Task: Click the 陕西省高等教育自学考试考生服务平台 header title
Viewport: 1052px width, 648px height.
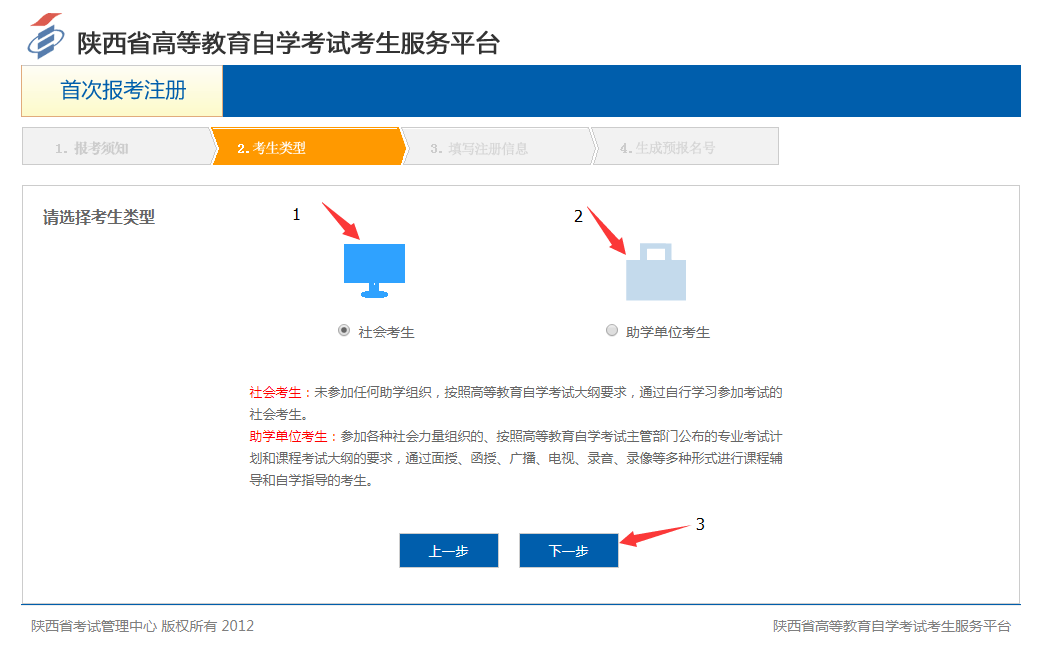Action: point(288,43)
